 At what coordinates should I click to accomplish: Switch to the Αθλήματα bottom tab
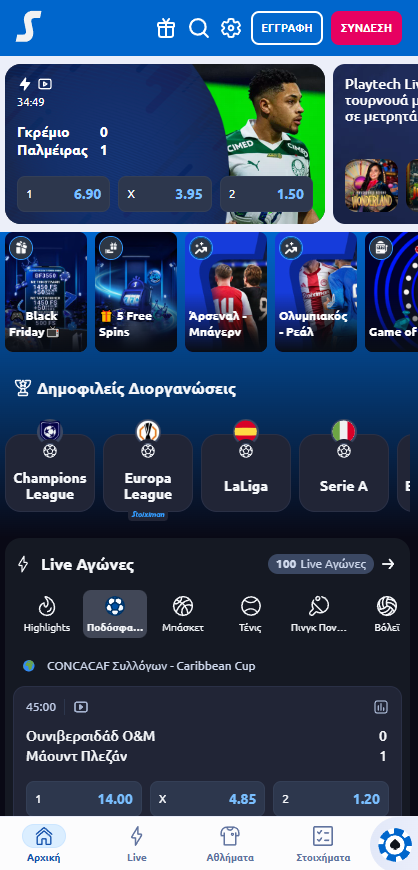pyautogui.click(x=230, y=844)
